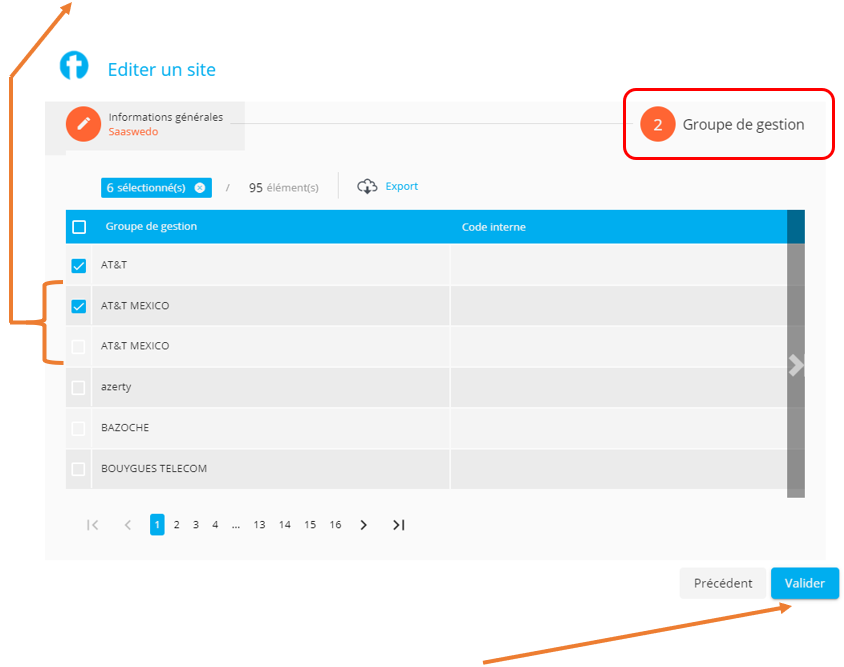Screen dimensions: 844x667
Task: Toggle the select-all checkbox in header
Action: coord(79,227)
